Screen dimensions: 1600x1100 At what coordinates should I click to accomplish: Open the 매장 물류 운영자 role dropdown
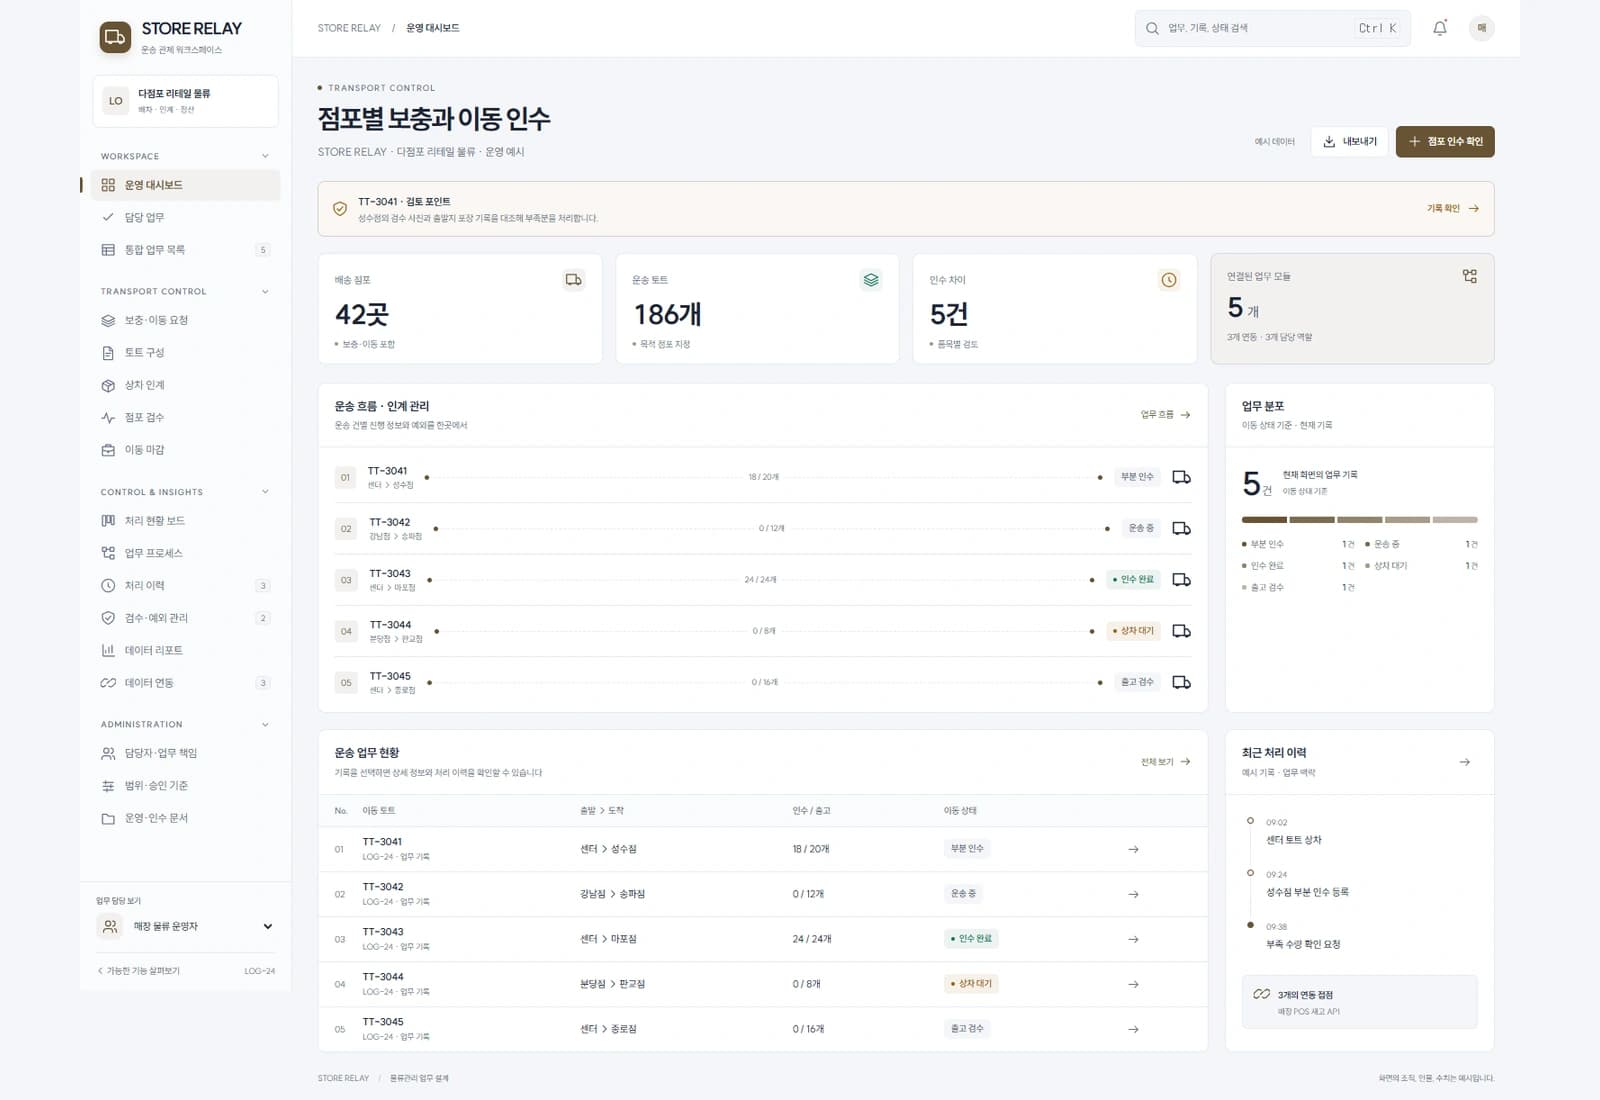point(186,927)
